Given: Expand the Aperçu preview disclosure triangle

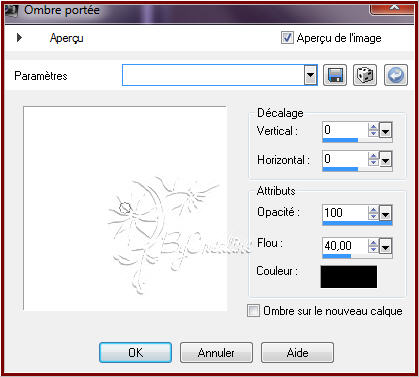Looking at the screenshot, I should point(19,37).
